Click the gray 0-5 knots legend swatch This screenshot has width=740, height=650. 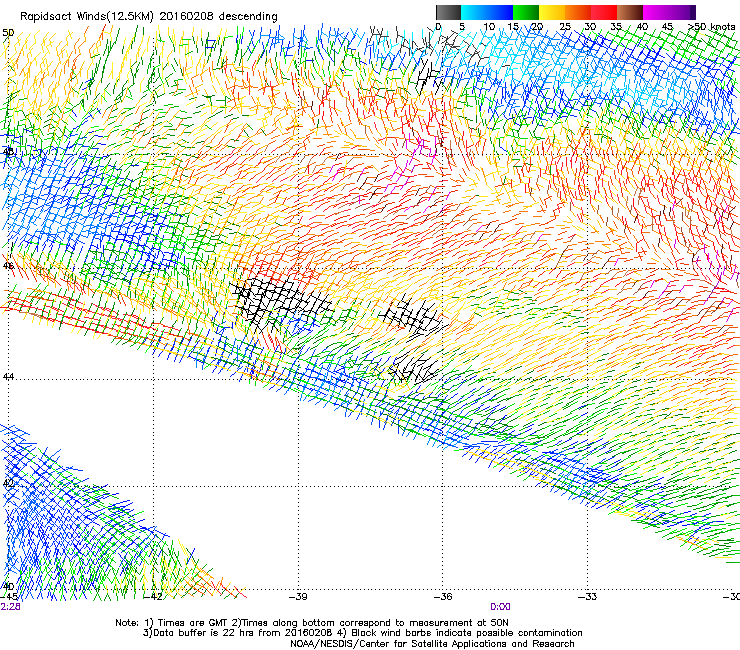click(448, 12)
